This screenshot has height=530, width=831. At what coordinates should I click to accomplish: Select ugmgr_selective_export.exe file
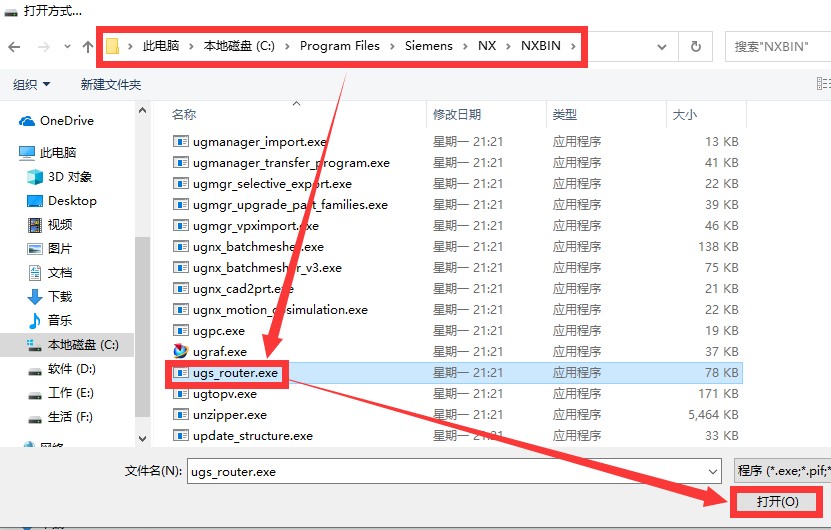(x=262, y=184)
